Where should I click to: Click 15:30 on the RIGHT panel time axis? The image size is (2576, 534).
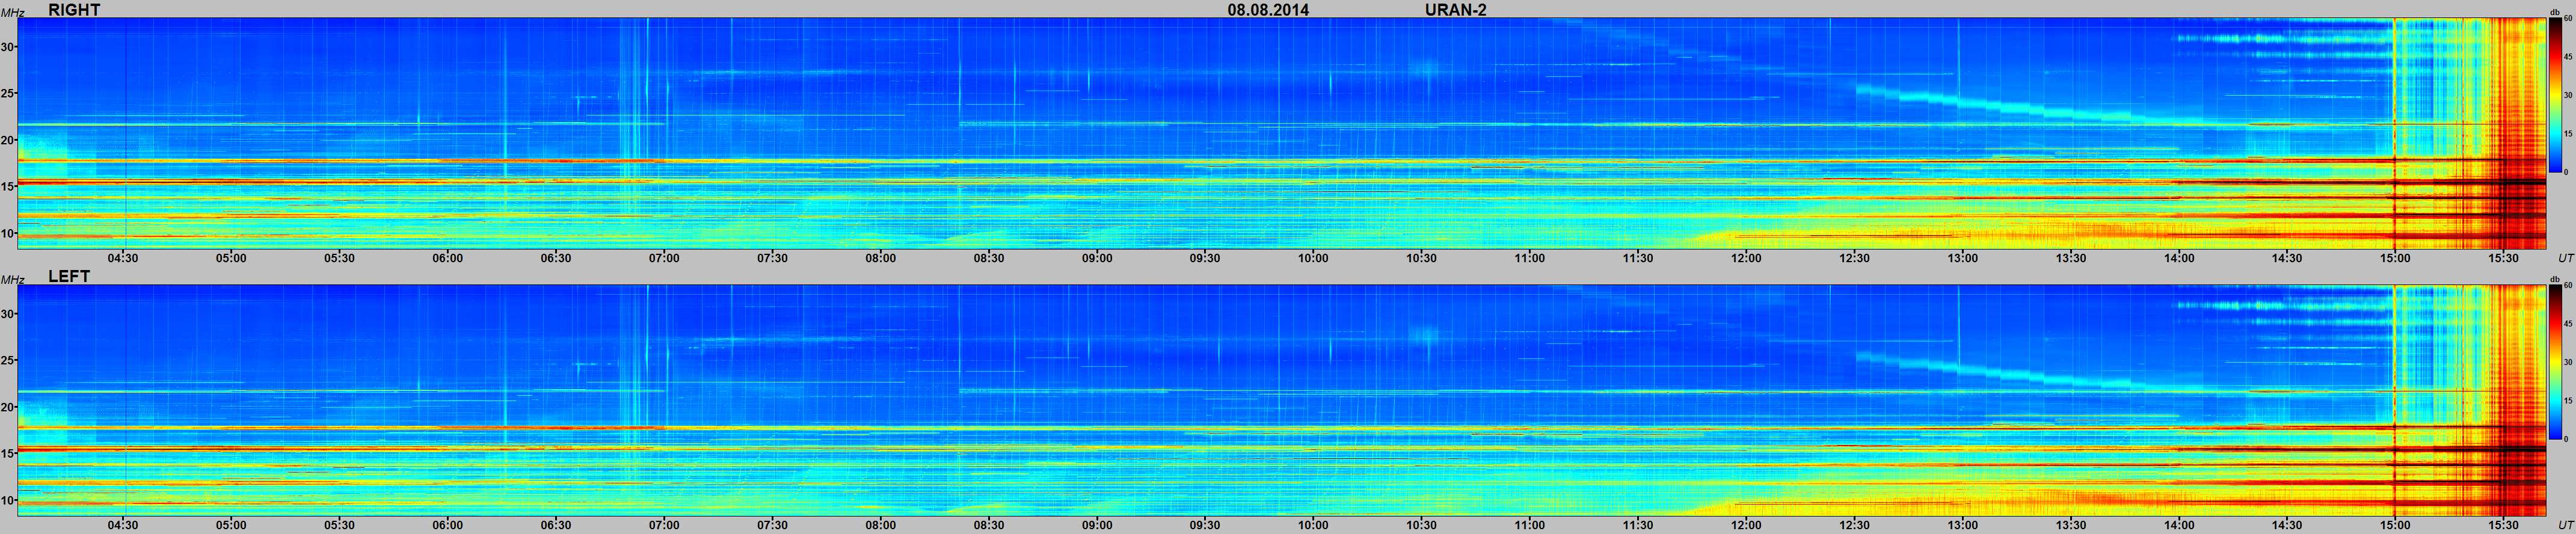(x=2503, y=258)
